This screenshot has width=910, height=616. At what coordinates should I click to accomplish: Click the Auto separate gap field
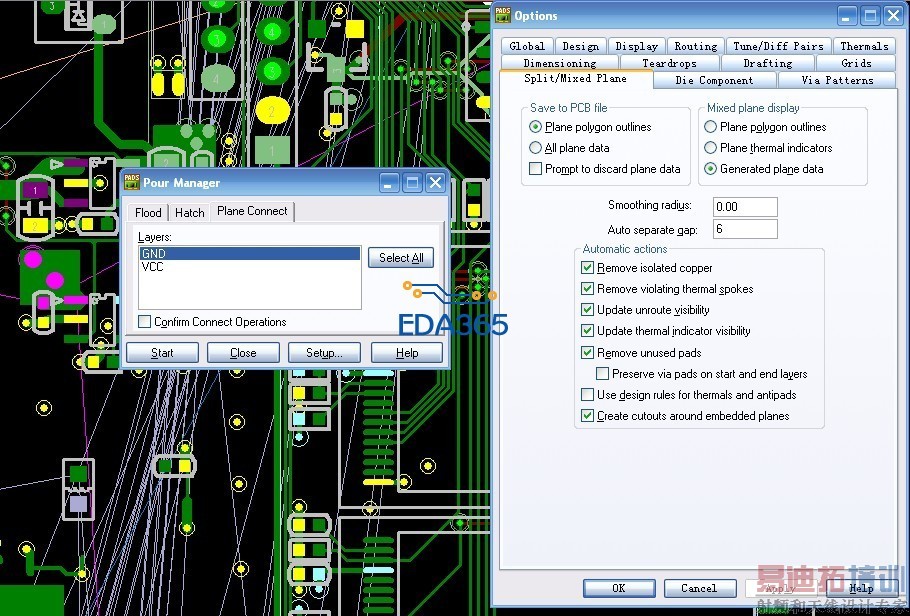click(x=744, y=229)
